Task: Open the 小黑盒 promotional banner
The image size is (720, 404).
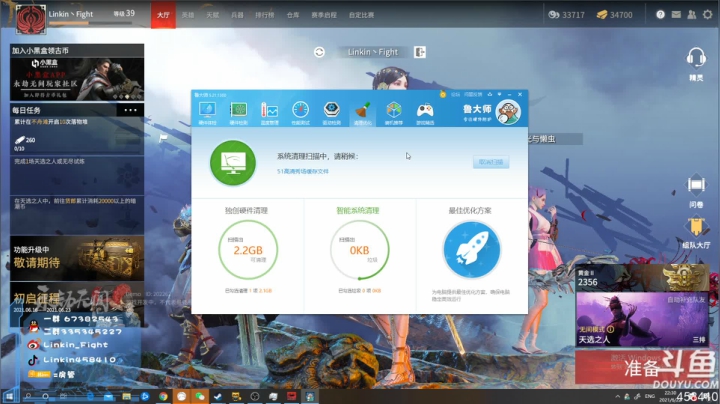Action: coord(77,78)
